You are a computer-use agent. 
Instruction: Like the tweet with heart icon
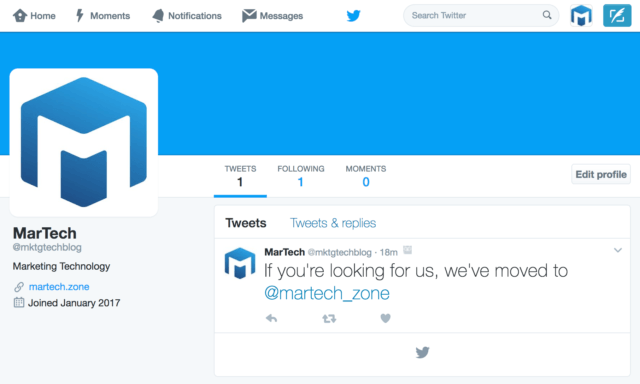(386, 318)
